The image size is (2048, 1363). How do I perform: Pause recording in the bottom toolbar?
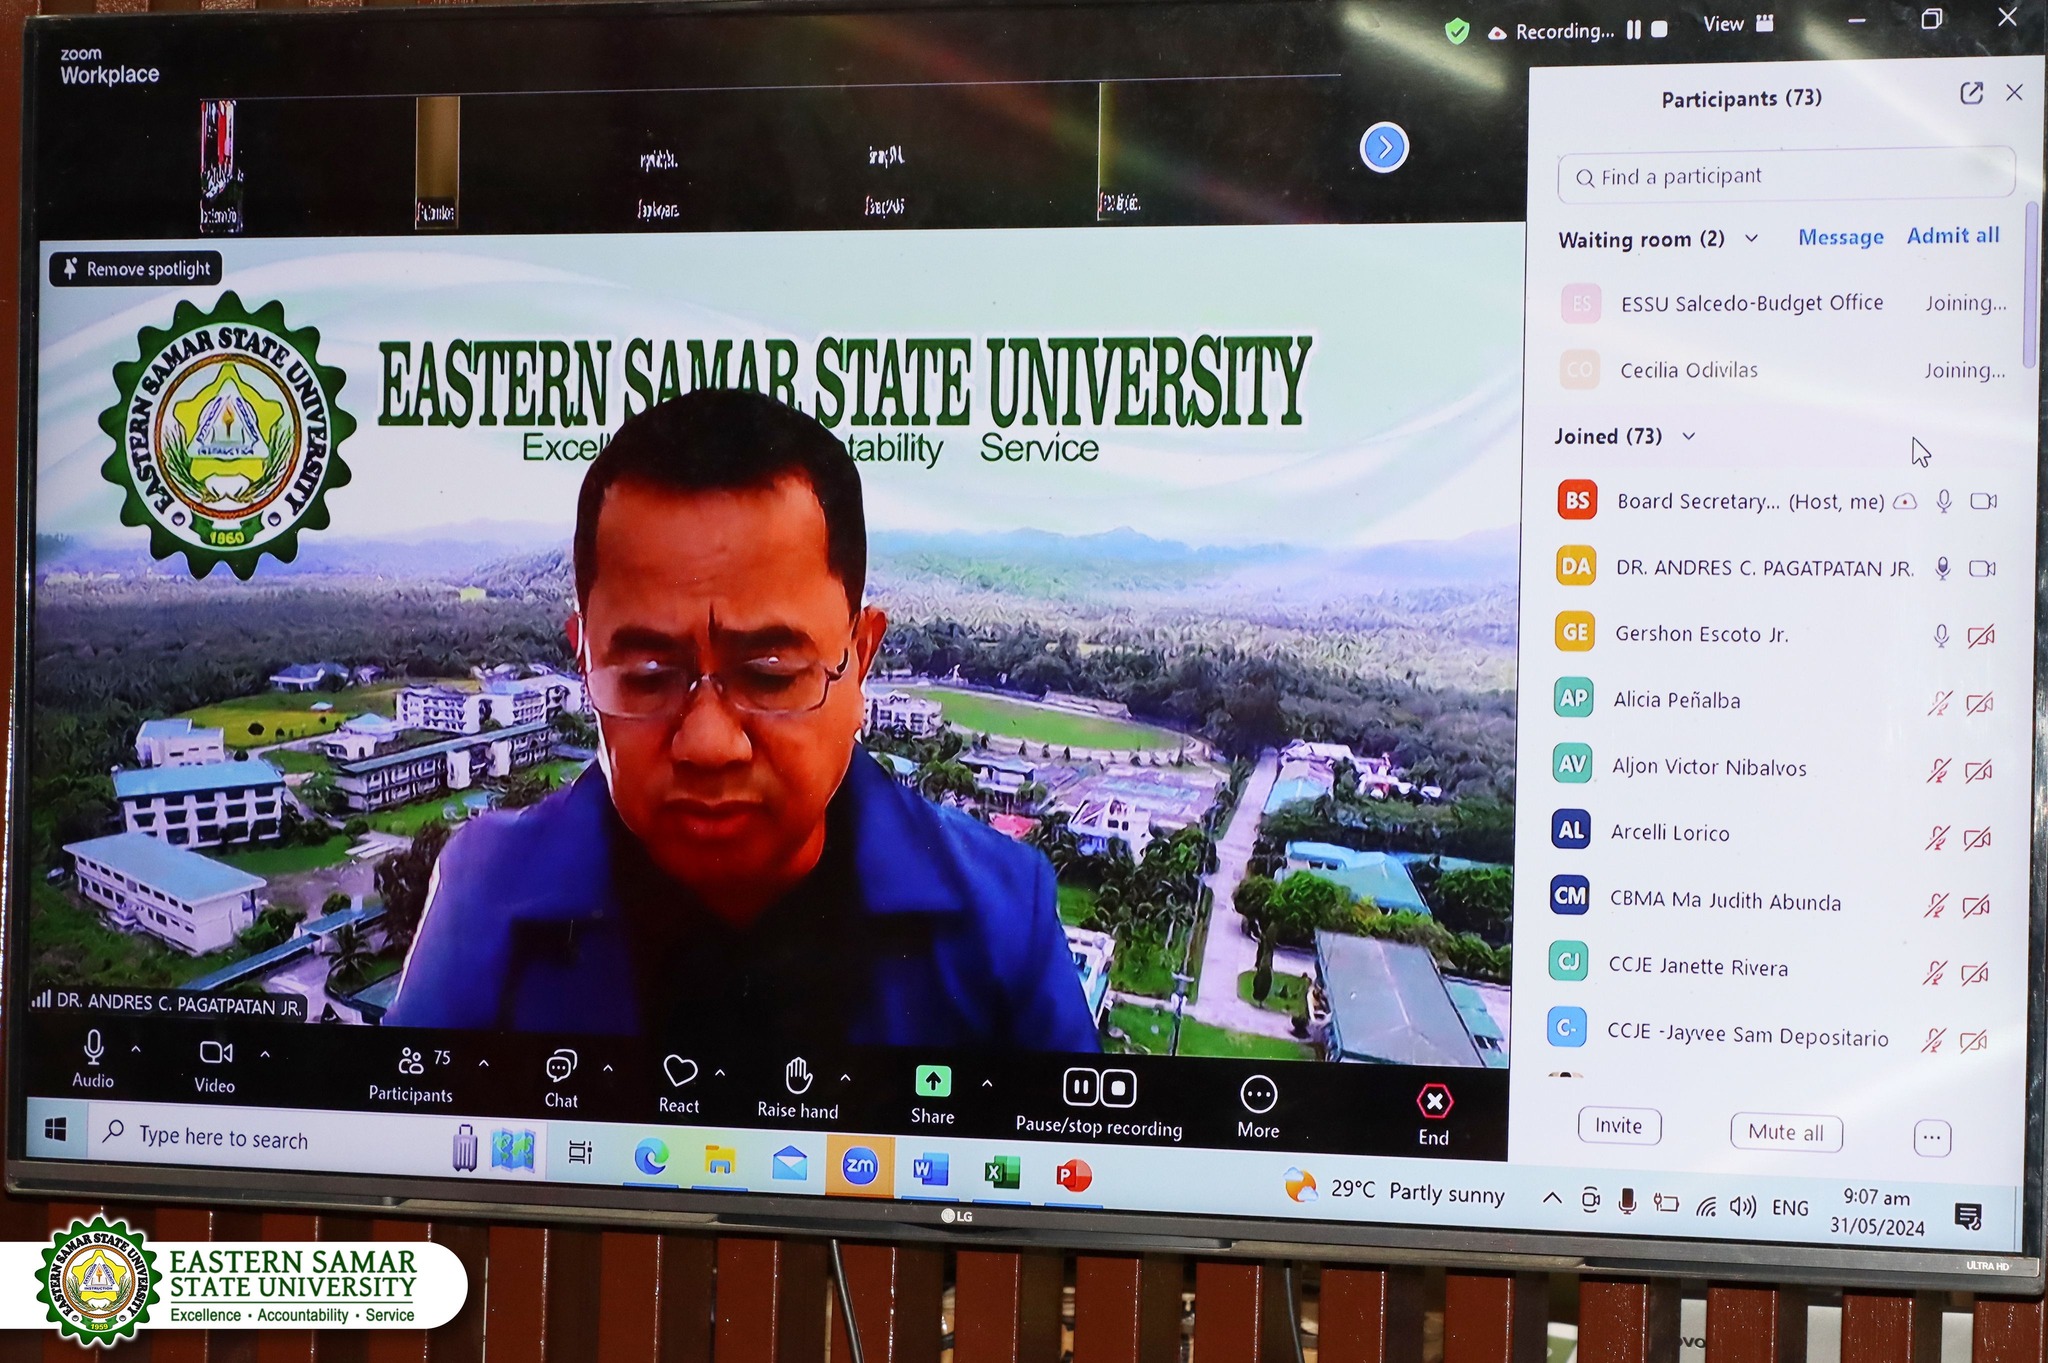[x=1081, y=1087]
